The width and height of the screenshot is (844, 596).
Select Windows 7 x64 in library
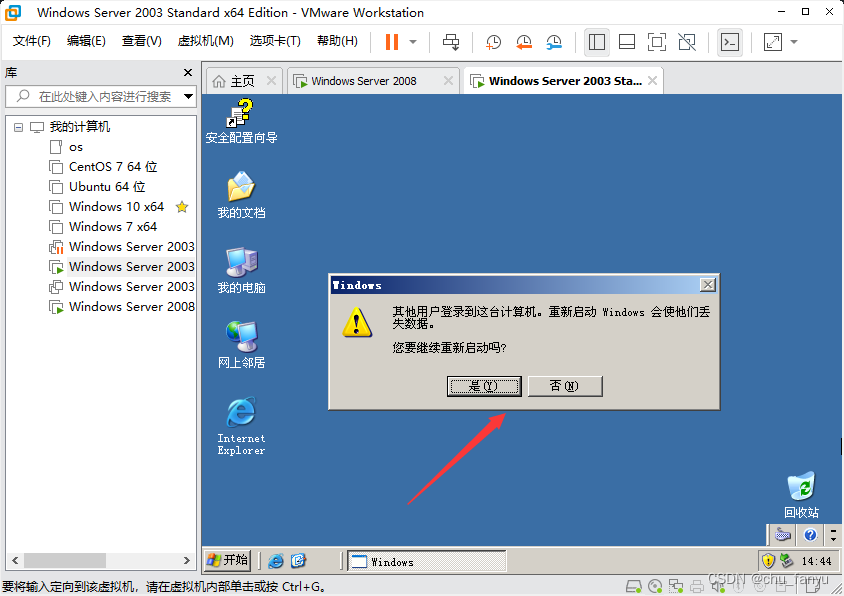(x=112, y=227)
